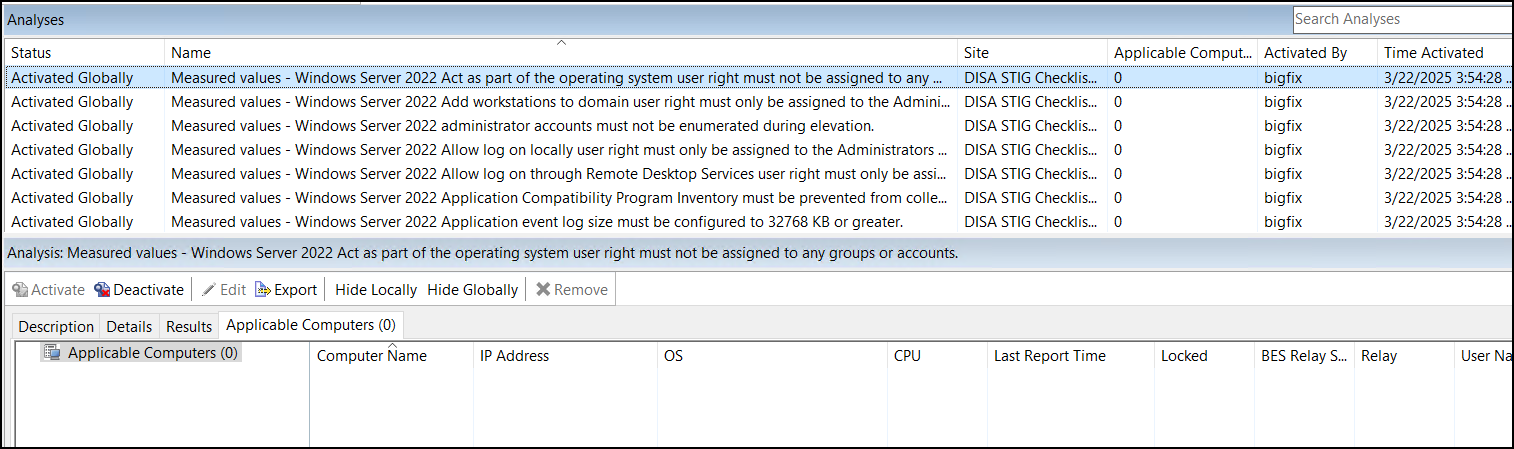Select the Applicable Computers tree node icon
The image size is (1514, 449).
point(52,353)
